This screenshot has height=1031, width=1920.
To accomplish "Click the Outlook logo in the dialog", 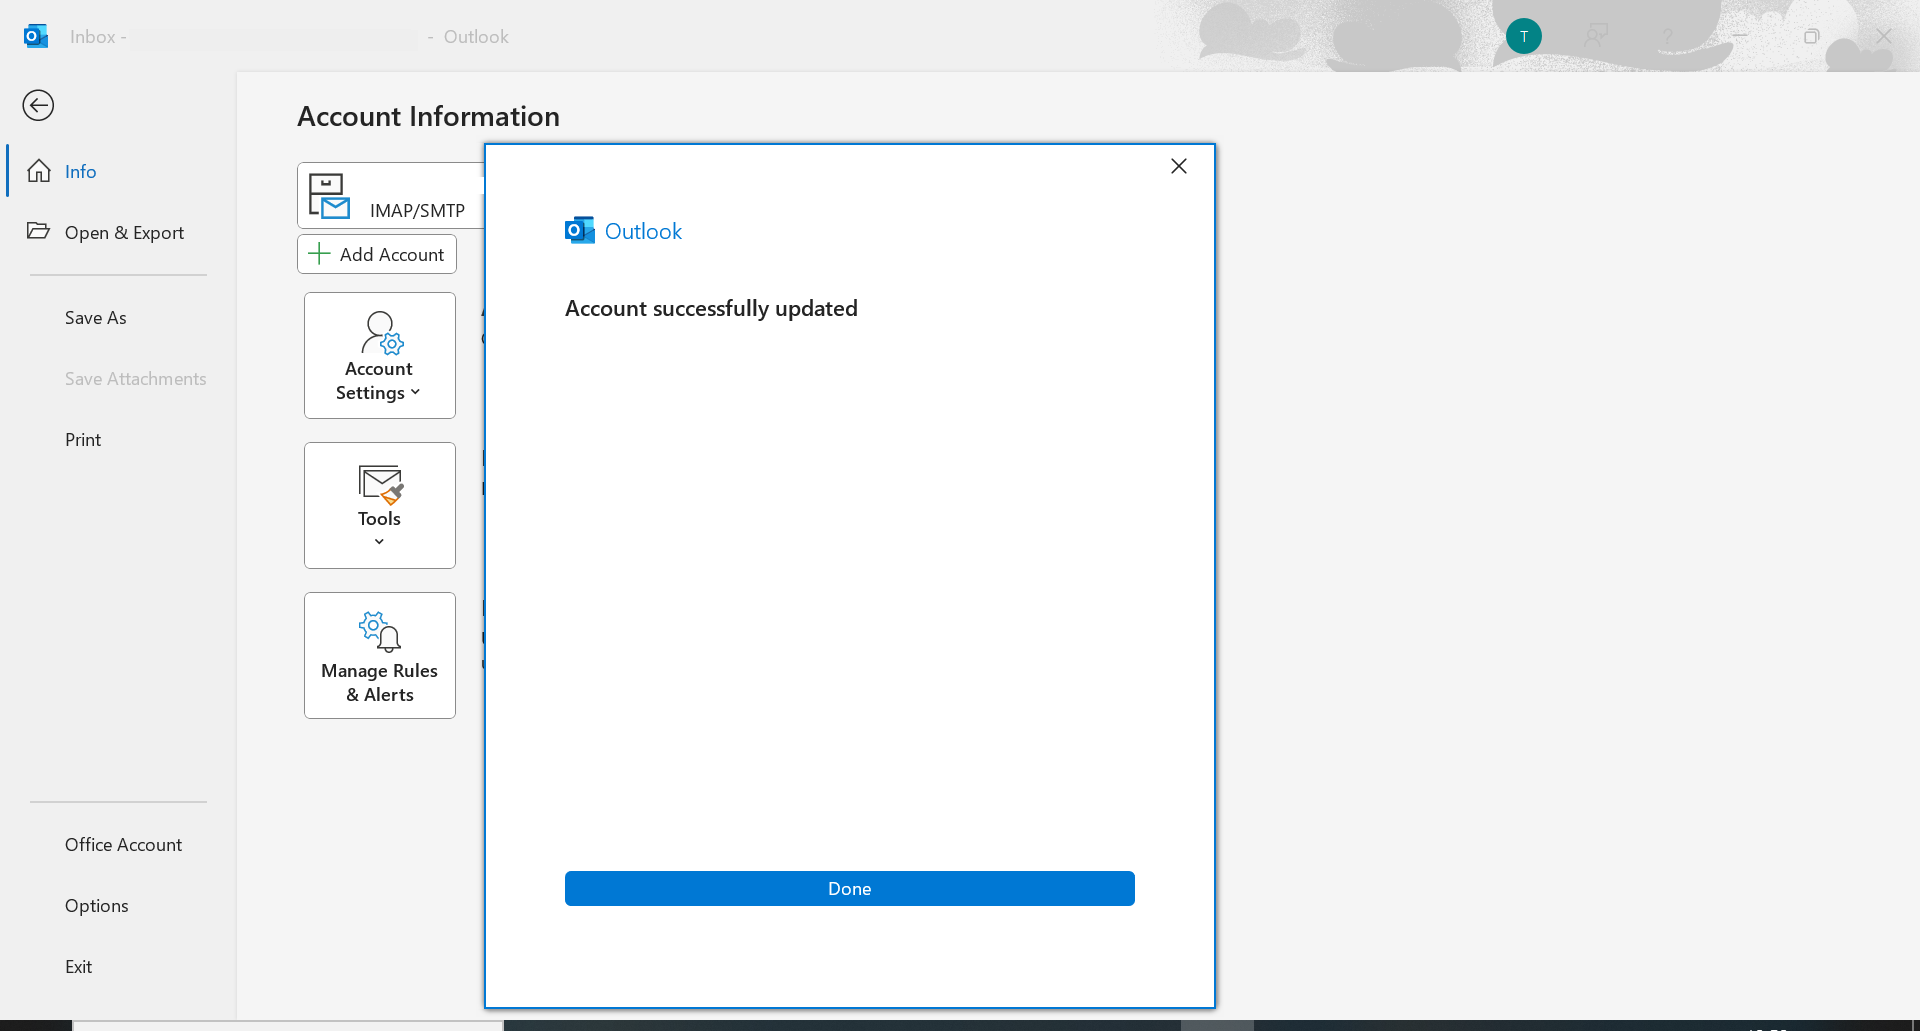I will point(580,231).
